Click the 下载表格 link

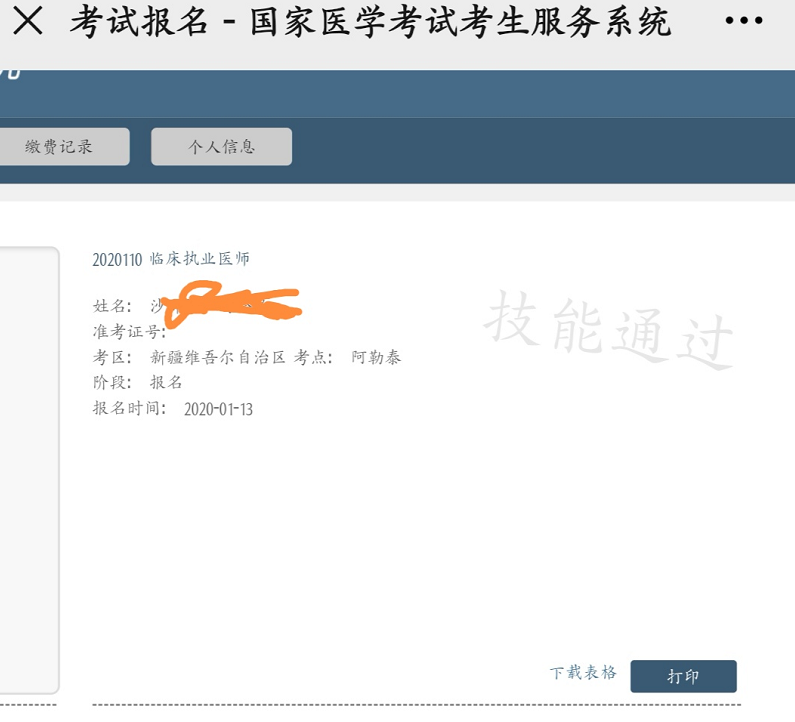coord(583,673)
